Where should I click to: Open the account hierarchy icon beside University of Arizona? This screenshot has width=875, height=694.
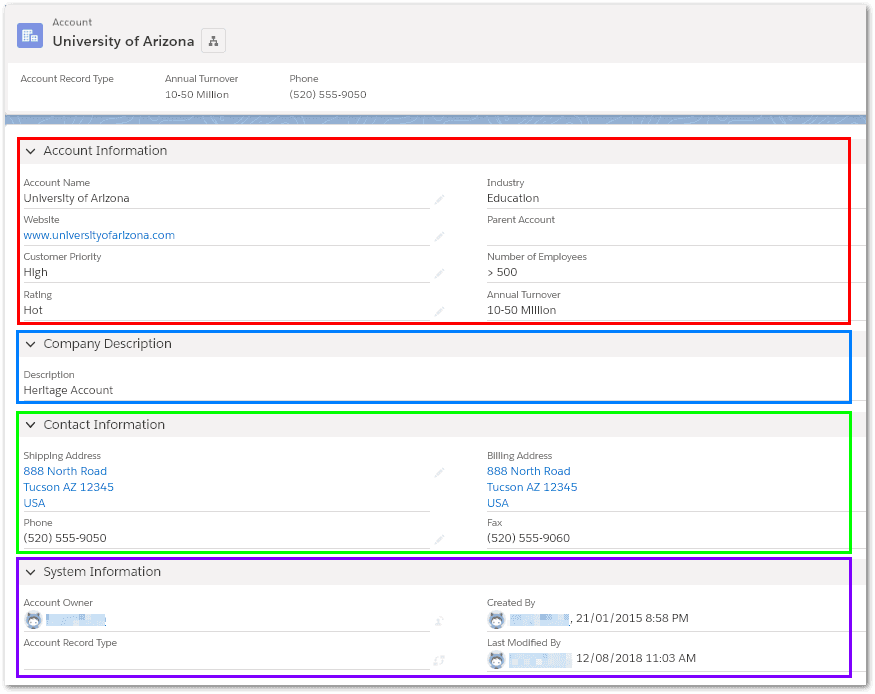[213, 41]
